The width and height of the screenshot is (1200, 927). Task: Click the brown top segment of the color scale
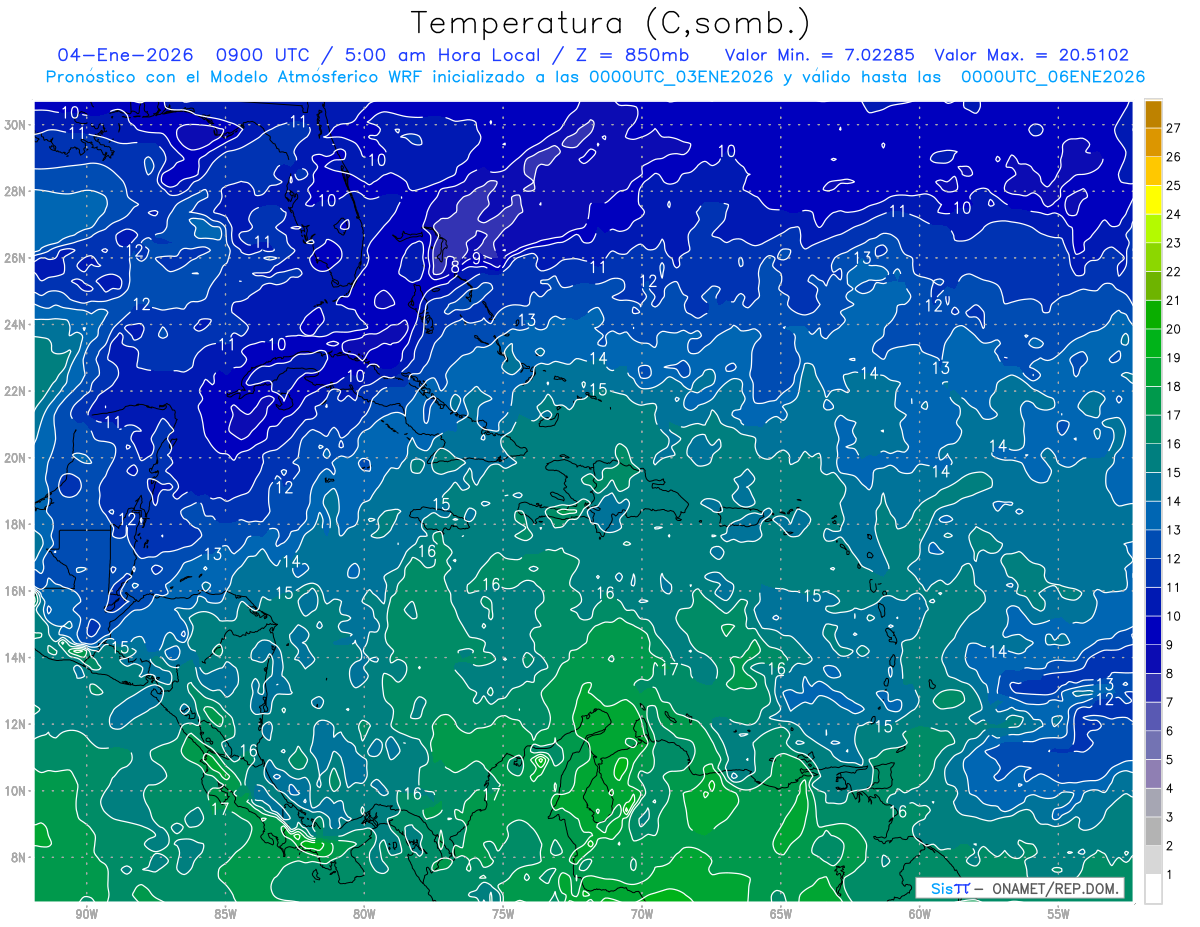[x=1153, y=114]
